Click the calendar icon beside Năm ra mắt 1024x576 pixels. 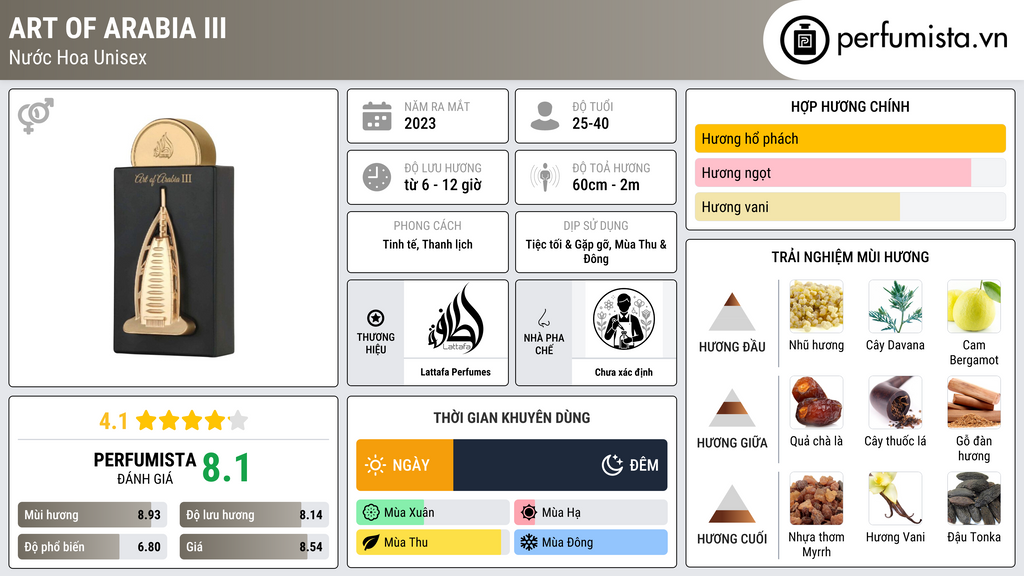377,116
